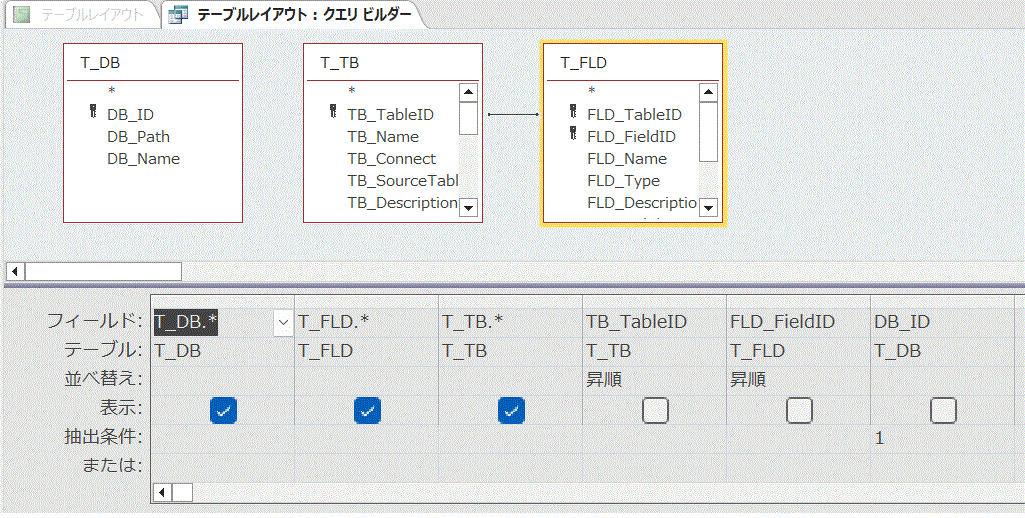
Task: Uncheck the show box for T_FLD.* column
Action: (x=367, y=409)
